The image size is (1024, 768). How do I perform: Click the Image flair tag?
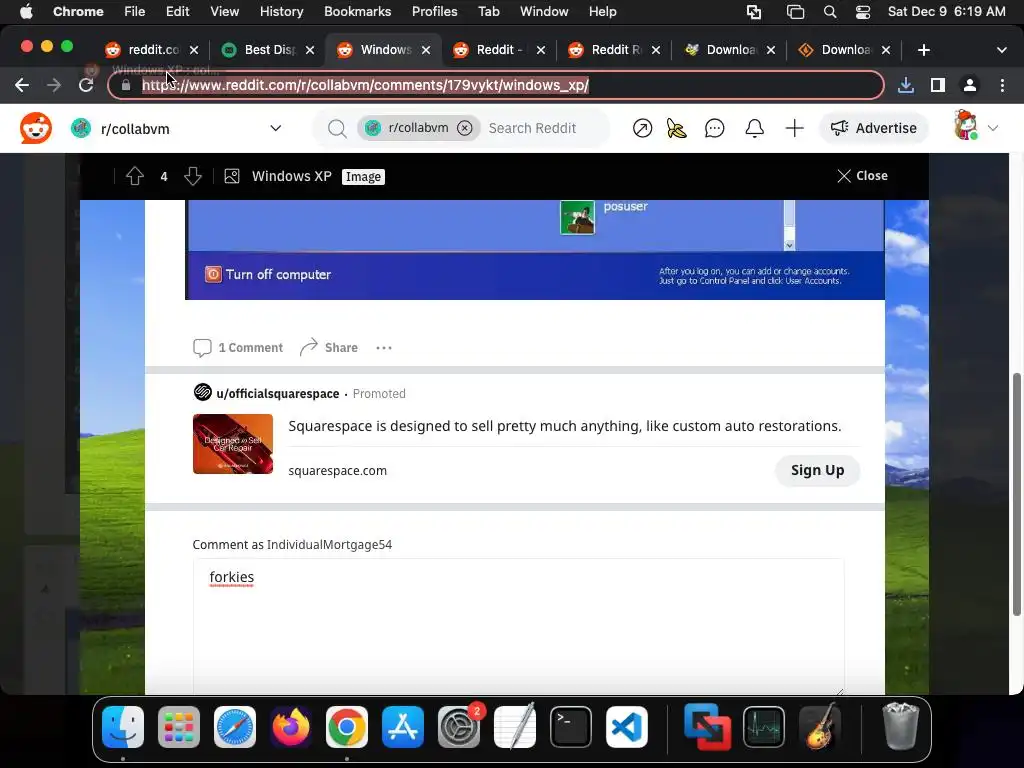coord(363,176)
